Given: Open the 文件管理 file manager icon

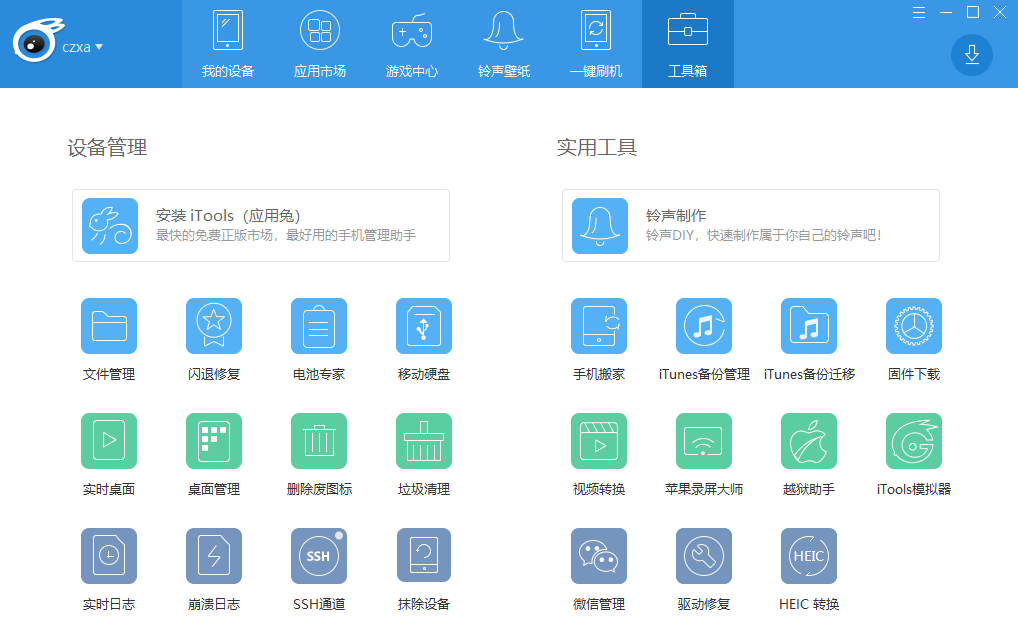Looking at the screenshot, I should (x=109, y=326).
